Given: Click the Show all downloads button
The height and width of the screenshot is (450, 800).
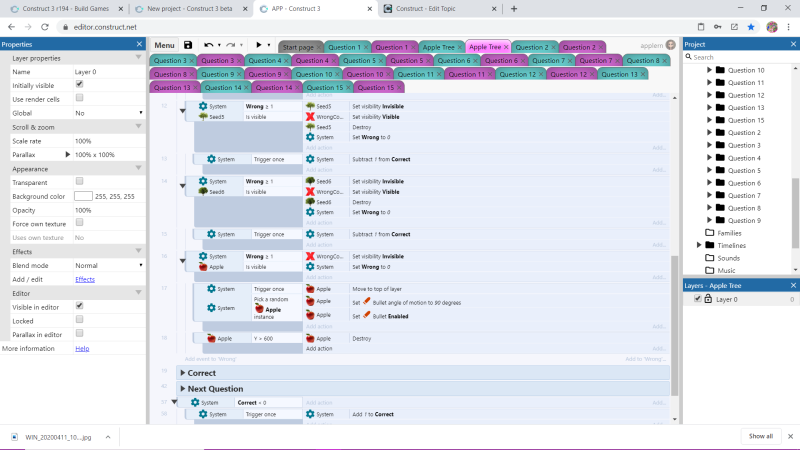Looking at the screenshot, I should pos(761,436).
